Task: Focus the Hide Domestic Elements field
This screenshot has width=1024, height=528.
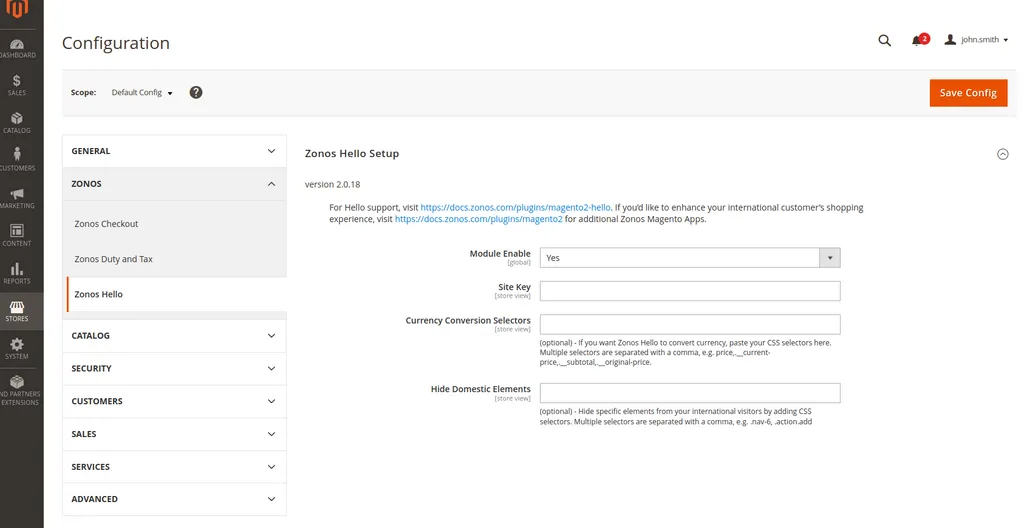Action: tap(690, 393)
